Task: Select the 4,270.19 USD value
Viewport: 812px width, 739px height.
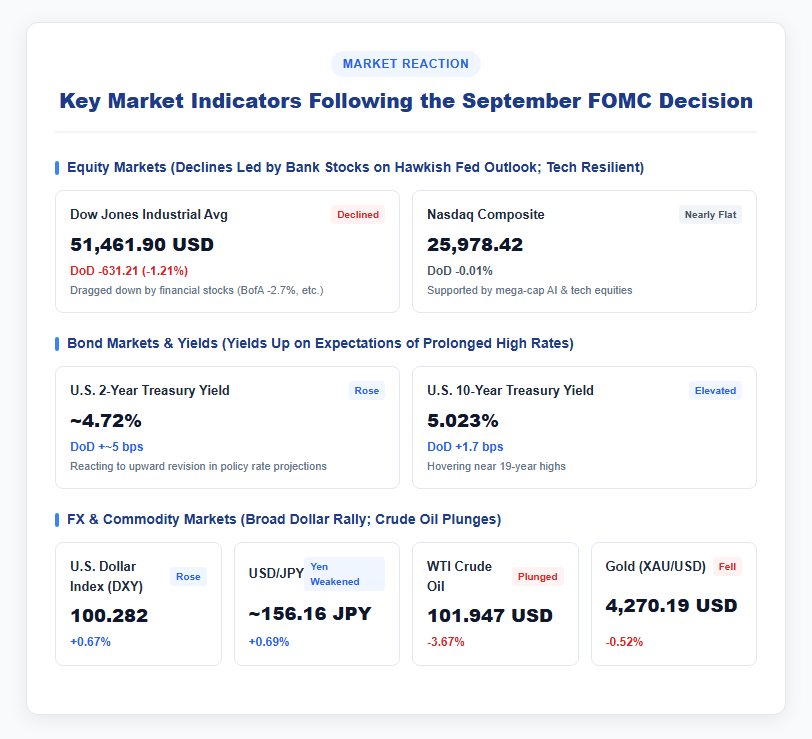Action: 671,606
